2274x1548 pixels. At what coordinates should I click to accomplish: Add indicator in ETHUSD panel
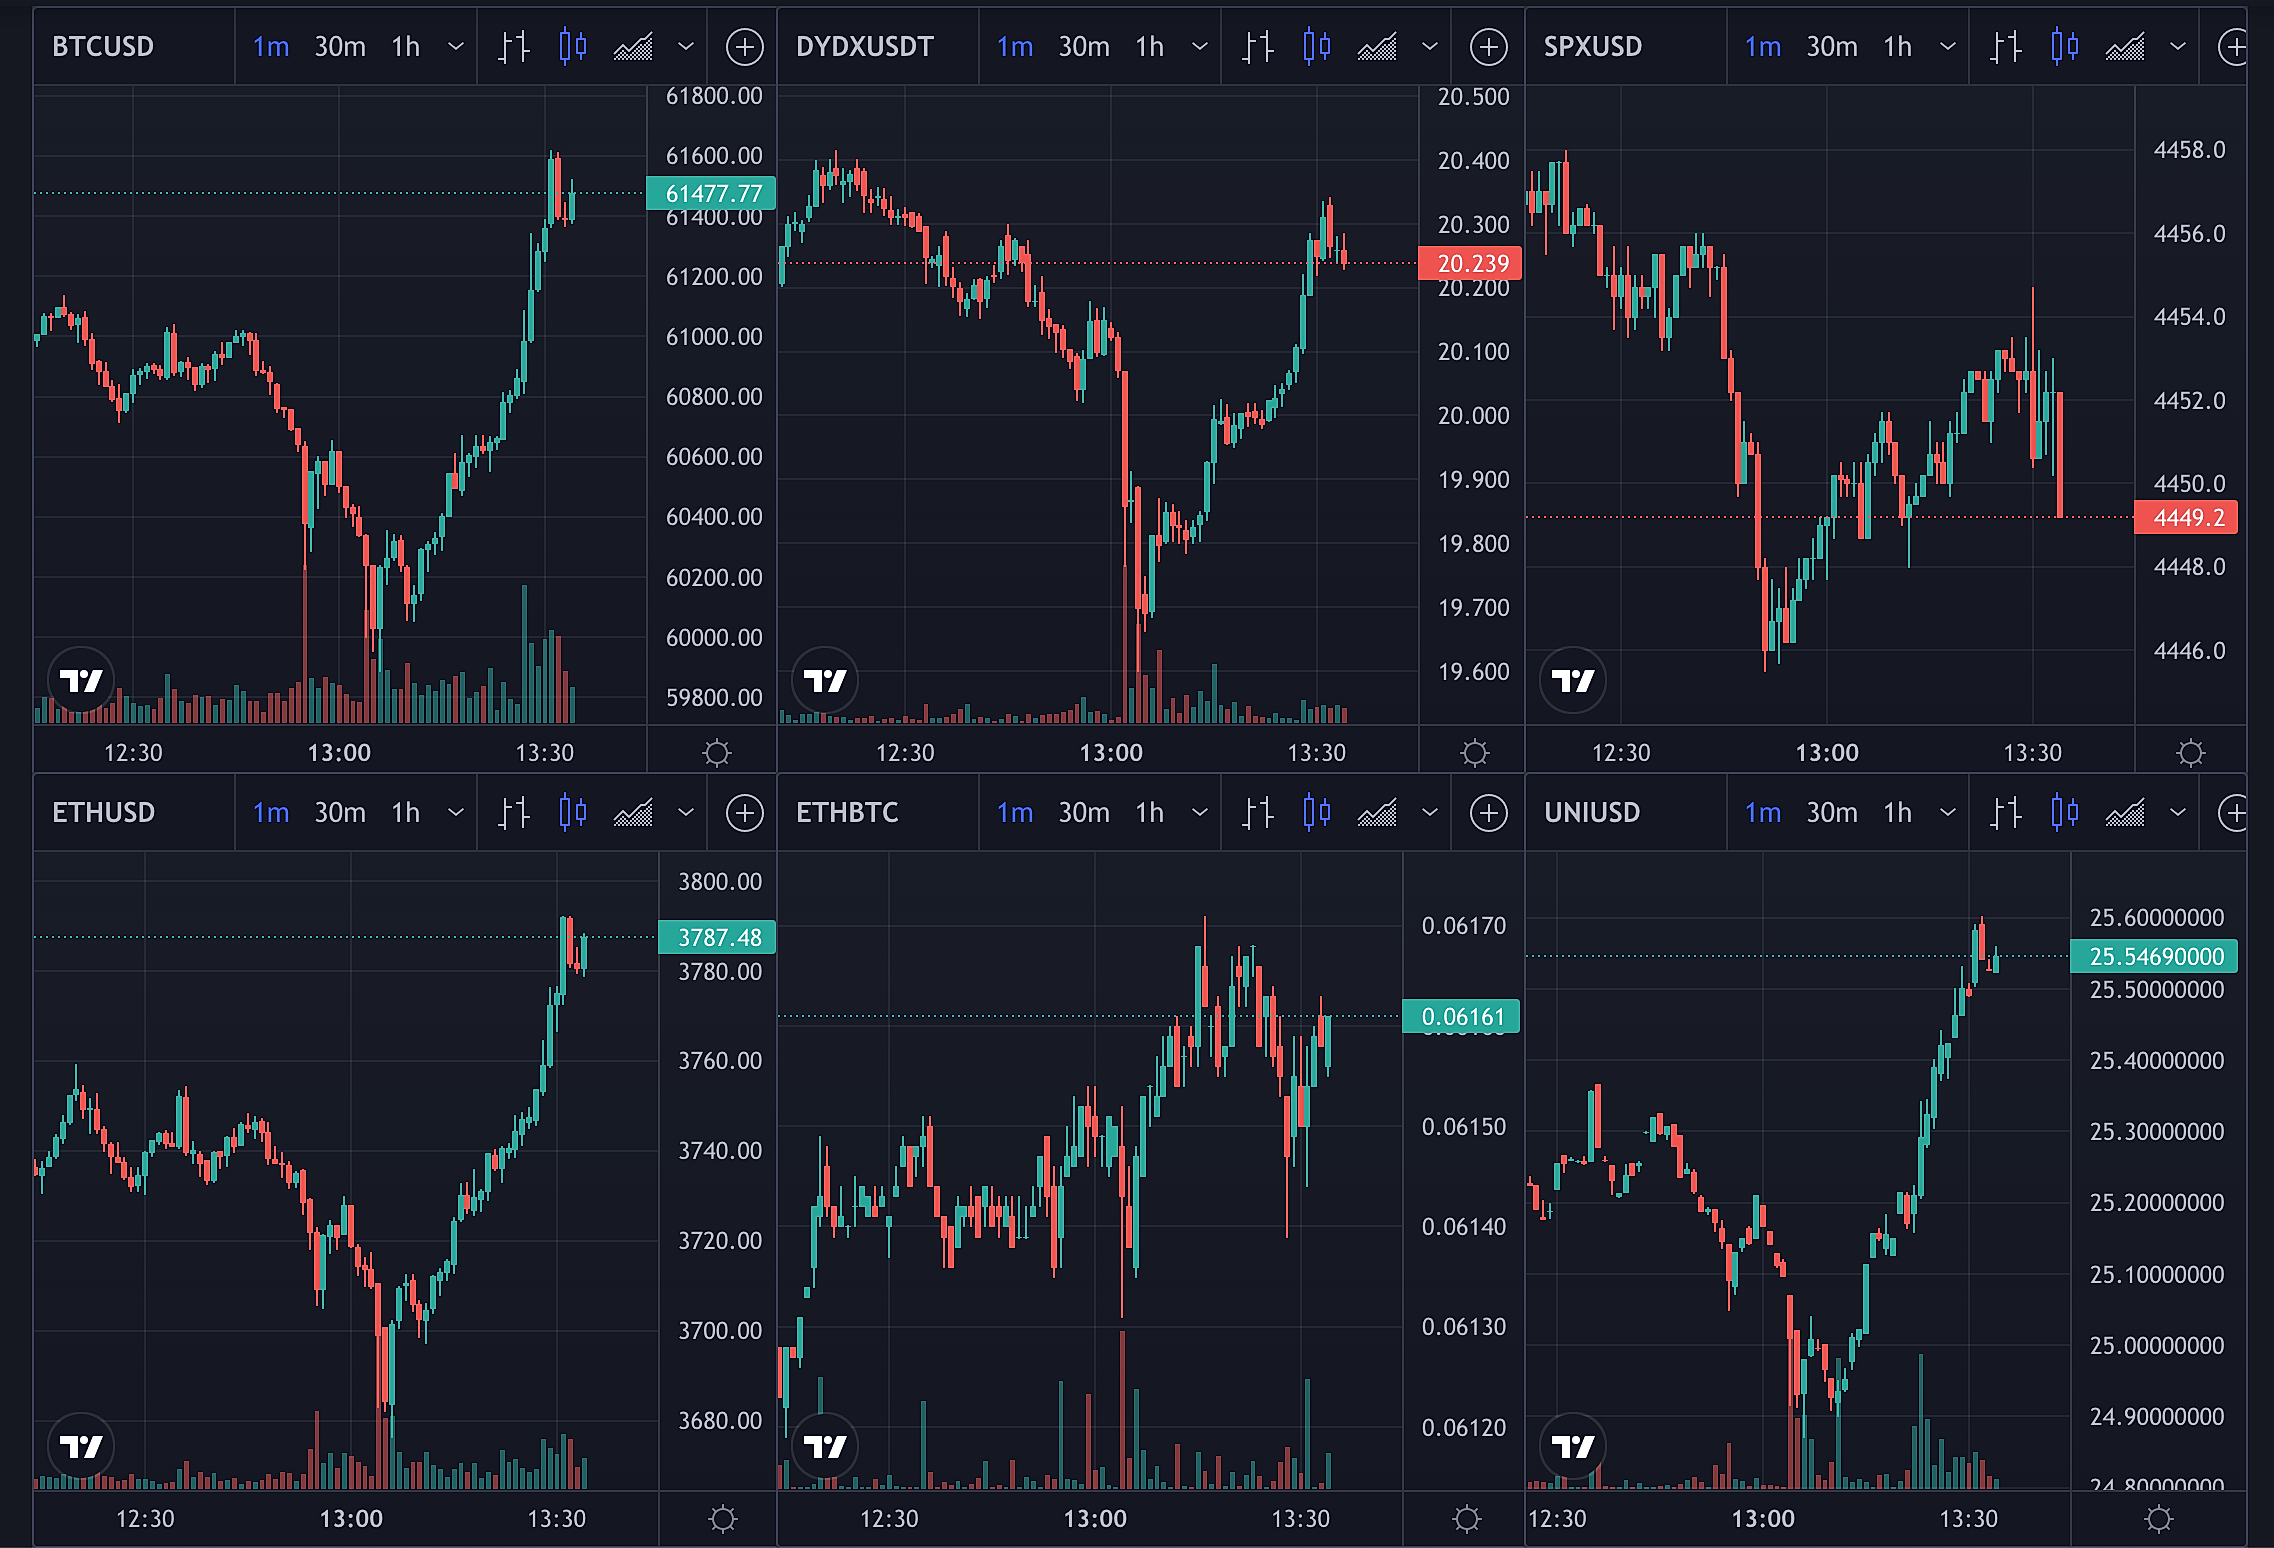(x=744, y=813)
